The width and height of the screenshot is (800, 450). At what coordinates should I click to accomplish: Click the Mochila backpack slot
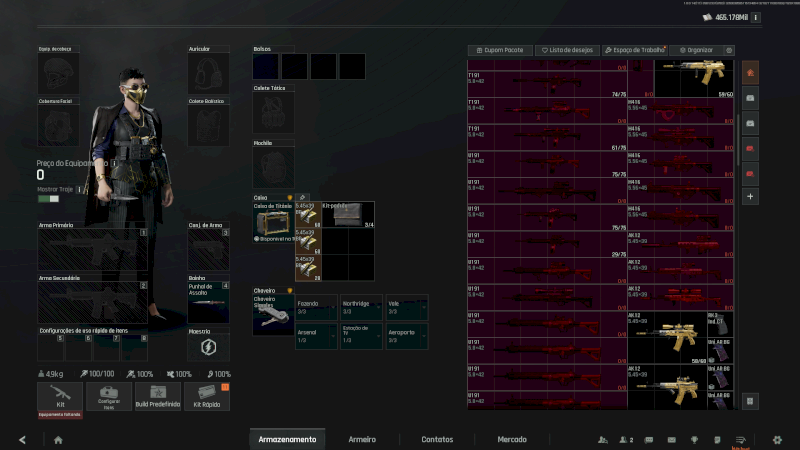pos(273,167)
